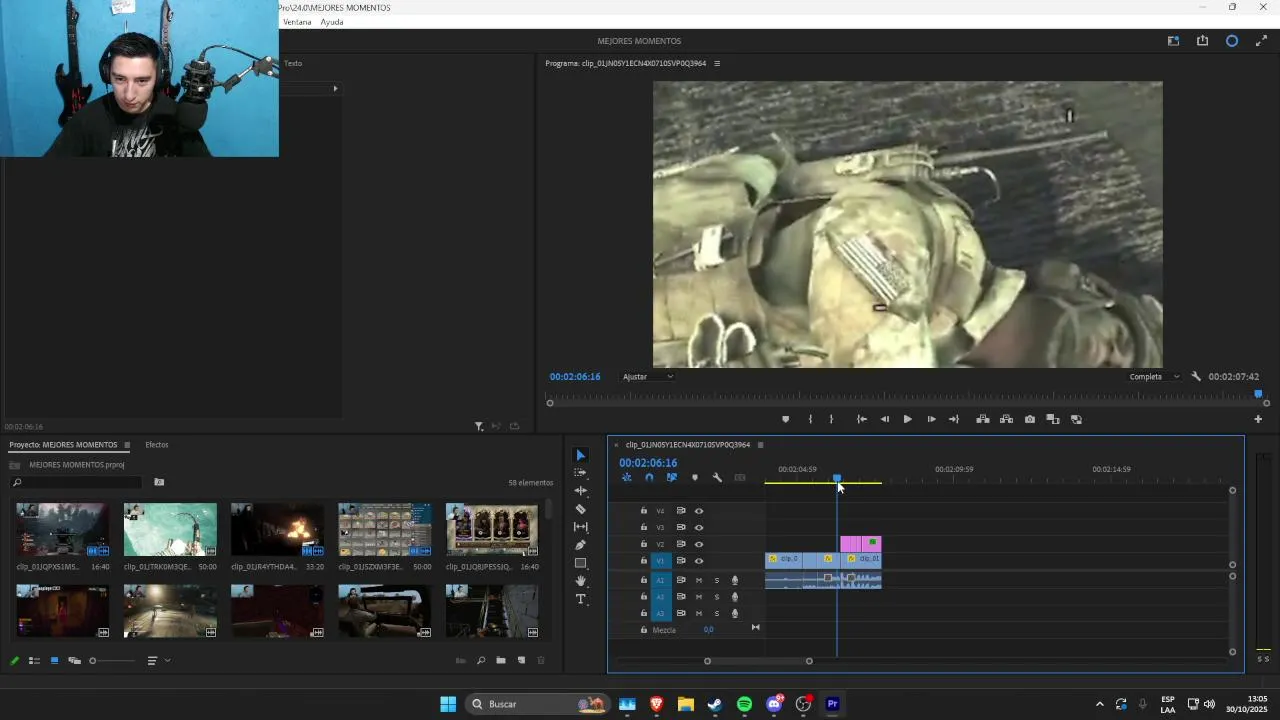The image size is (1280, 720).
Task: Open timeline display settings wrench
Action: pyautogui.click(x=717, y=478)
